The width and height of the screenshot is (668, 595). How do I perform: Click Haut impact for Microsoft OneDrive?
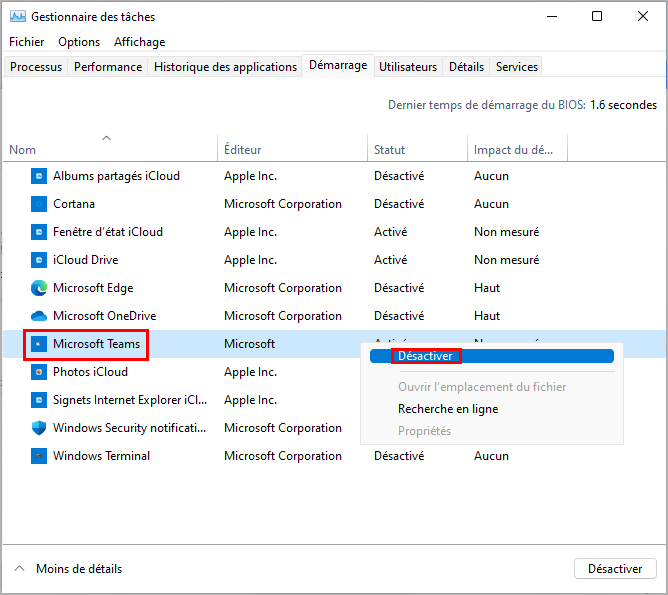pos(487,316)
